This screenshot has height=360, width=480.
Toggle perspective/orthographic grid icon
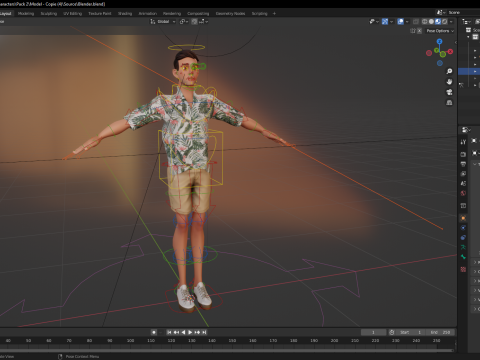[x=449, y=103]
